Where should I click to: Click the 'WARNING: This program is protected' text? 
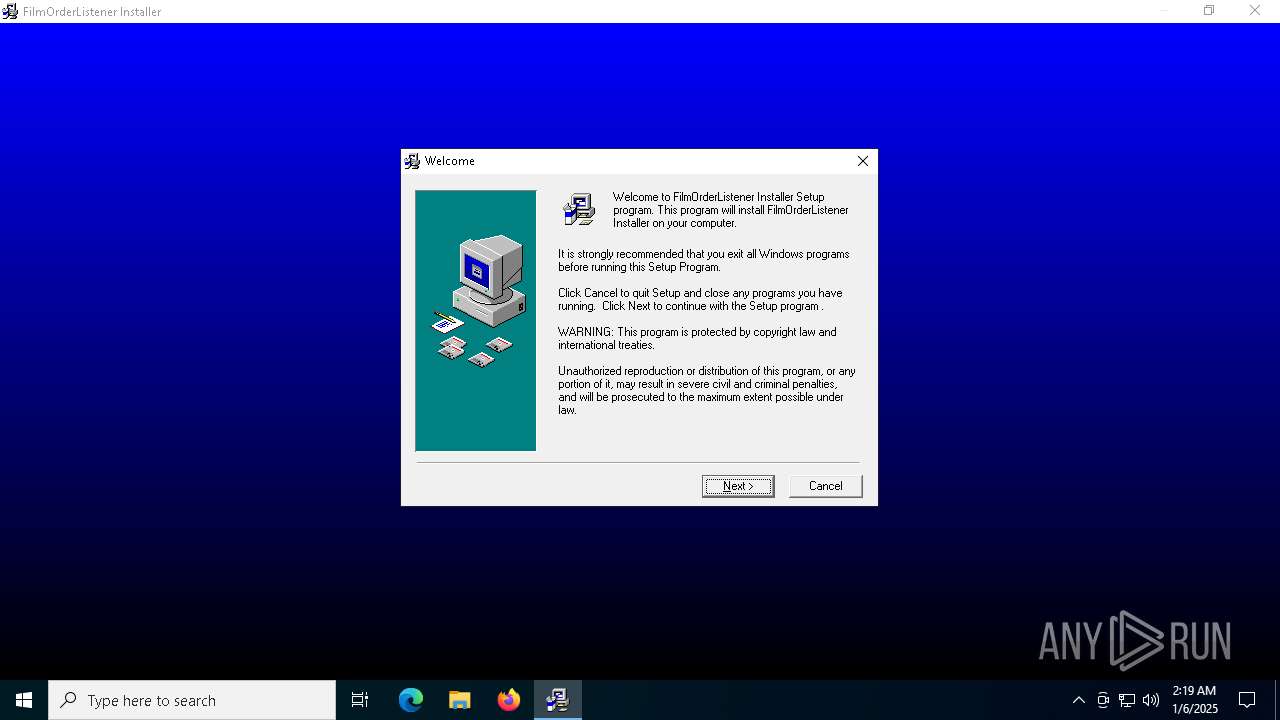(x=697, y=338)
